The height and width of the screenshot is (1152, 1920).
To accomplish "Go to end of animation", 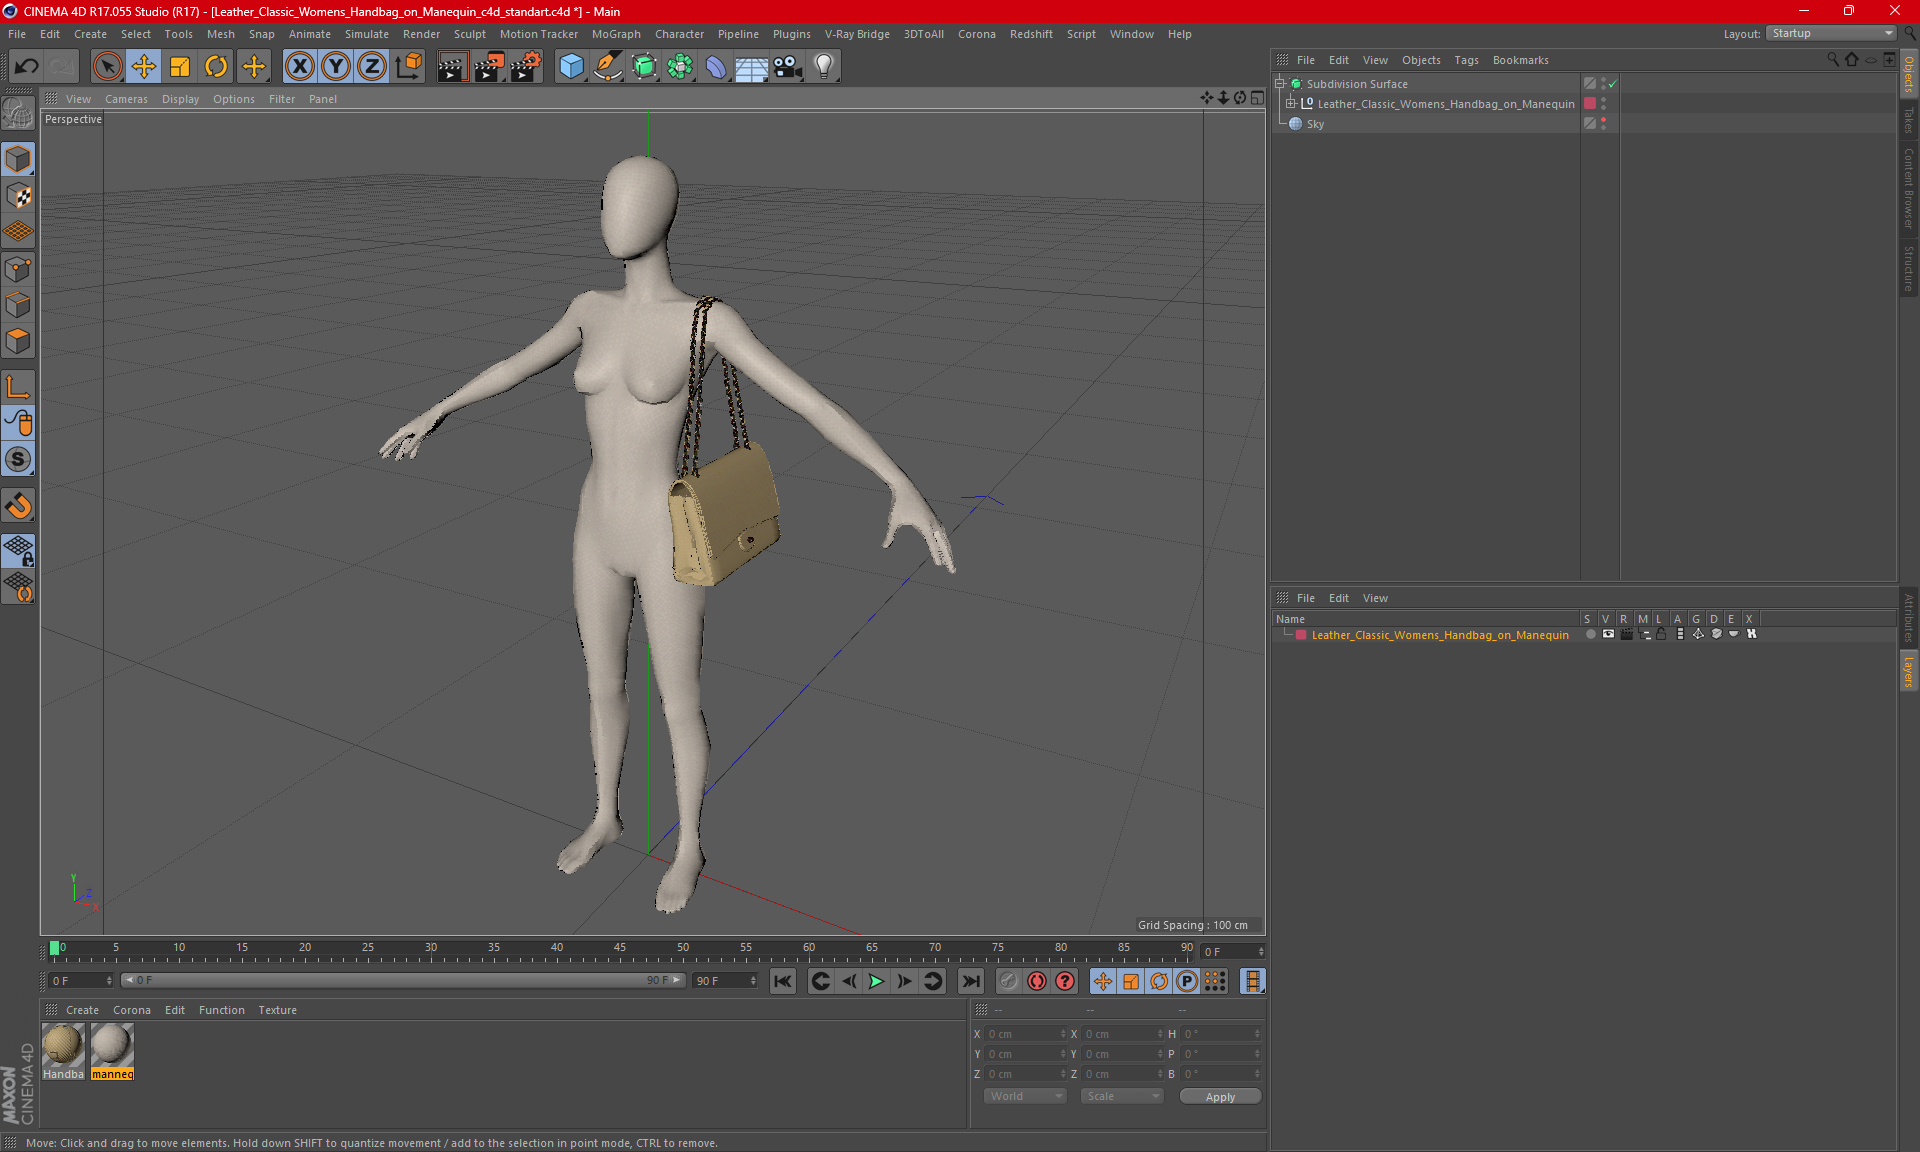I will [970, 981].
